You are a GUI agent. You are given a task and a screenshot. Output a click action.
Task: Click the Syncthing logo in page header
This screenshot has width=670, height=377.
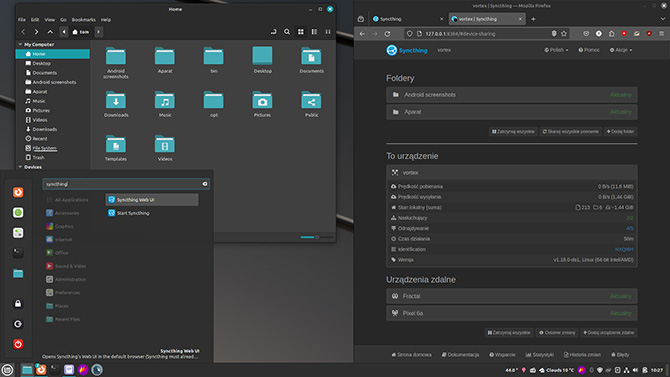pyautogui.click(x=407, y=50)
